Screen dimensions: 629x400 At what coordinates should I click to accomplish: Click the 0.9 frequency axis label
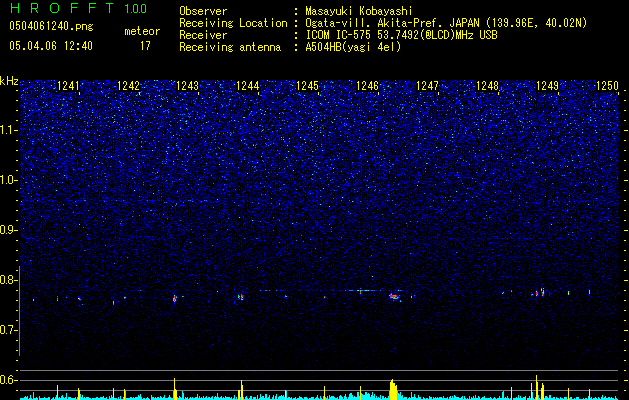8,230
